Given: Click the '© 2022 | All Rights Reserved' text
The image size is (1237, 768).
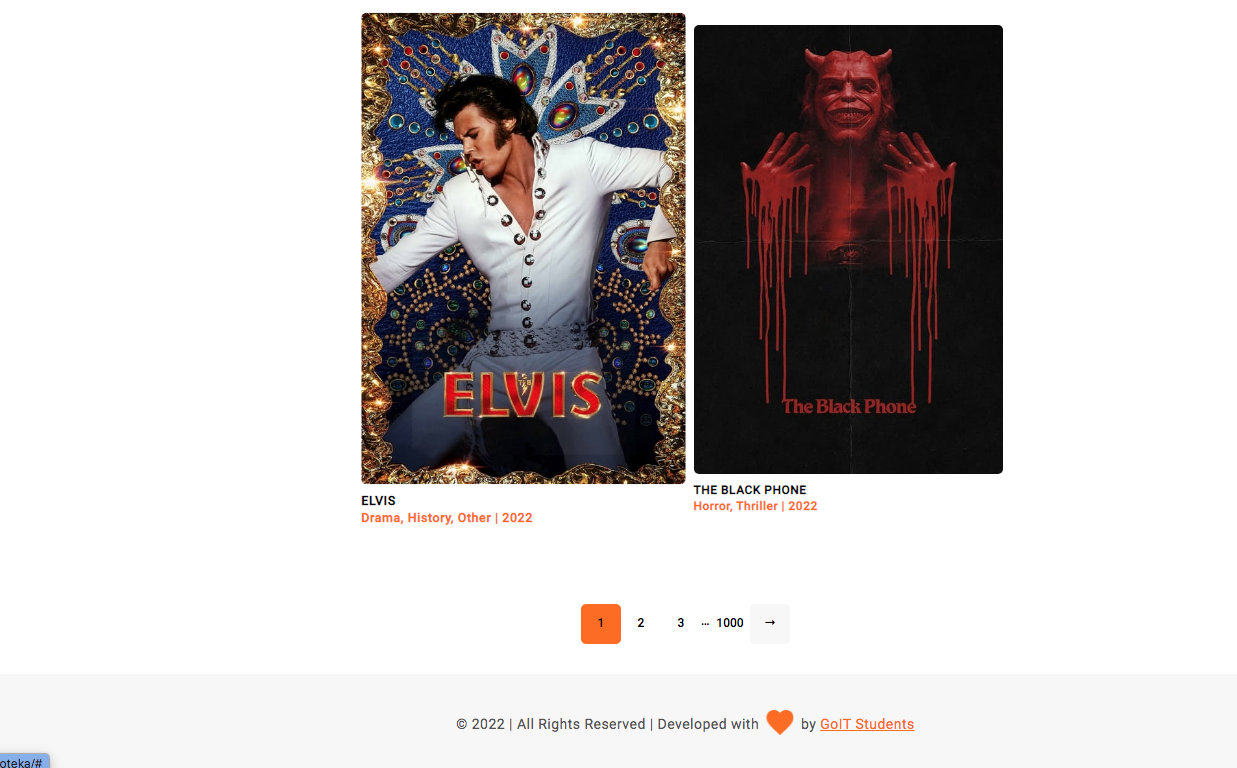Looking at the screenshot, I should (x=551, y=724).
